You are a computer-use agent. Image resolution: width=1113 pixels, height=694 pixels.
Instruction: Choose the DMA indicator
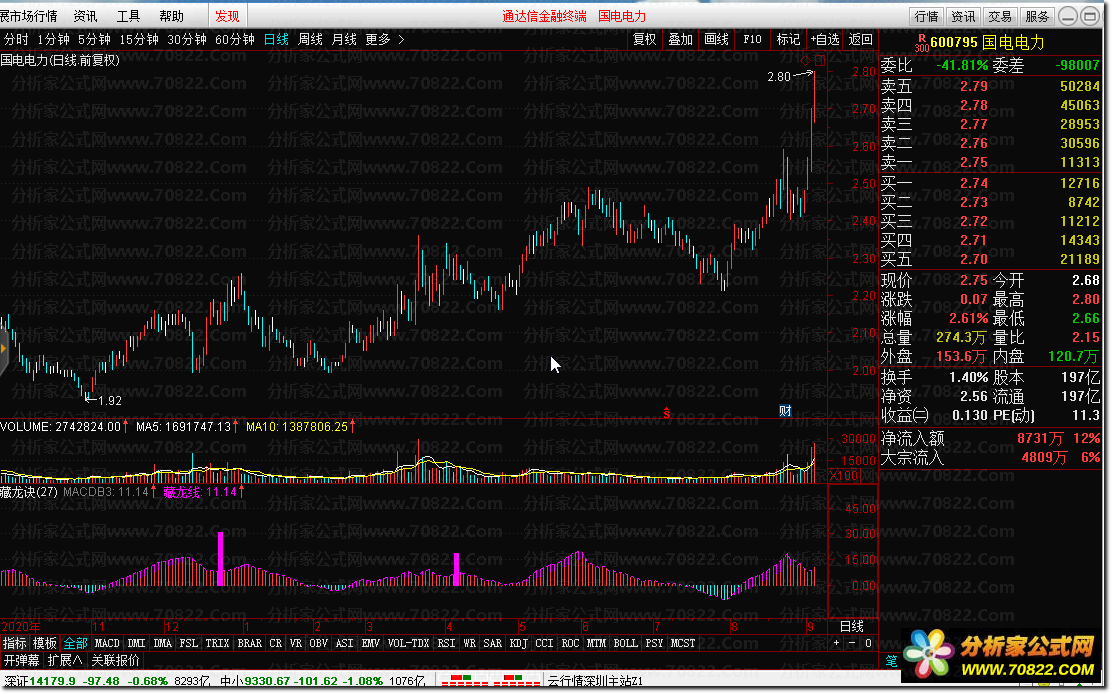(163, 644)
